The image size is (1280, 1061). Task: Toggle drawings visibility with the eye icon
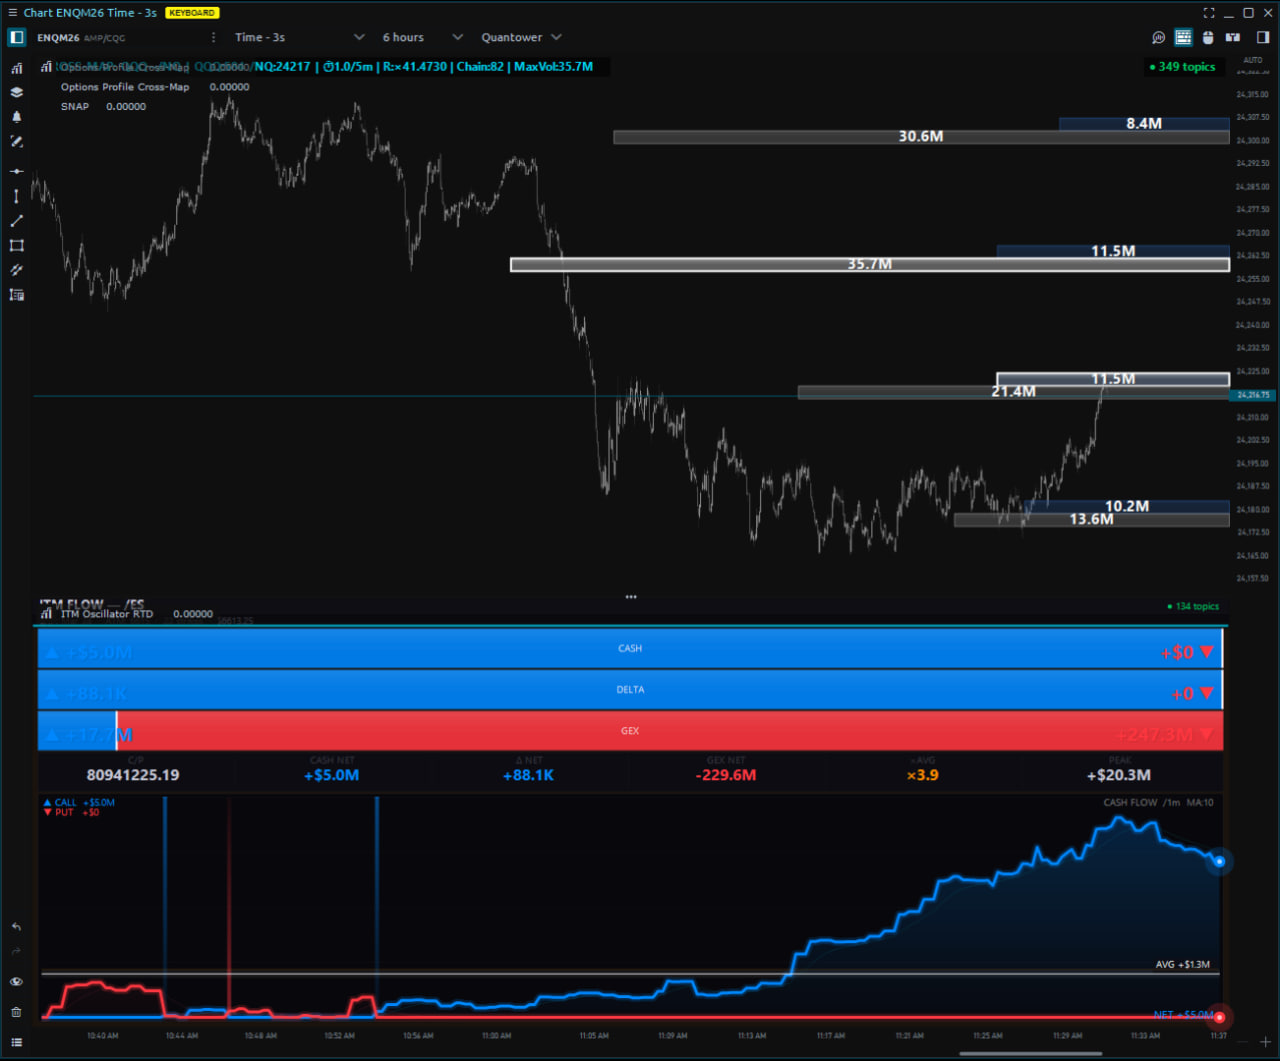coord(16,982)
